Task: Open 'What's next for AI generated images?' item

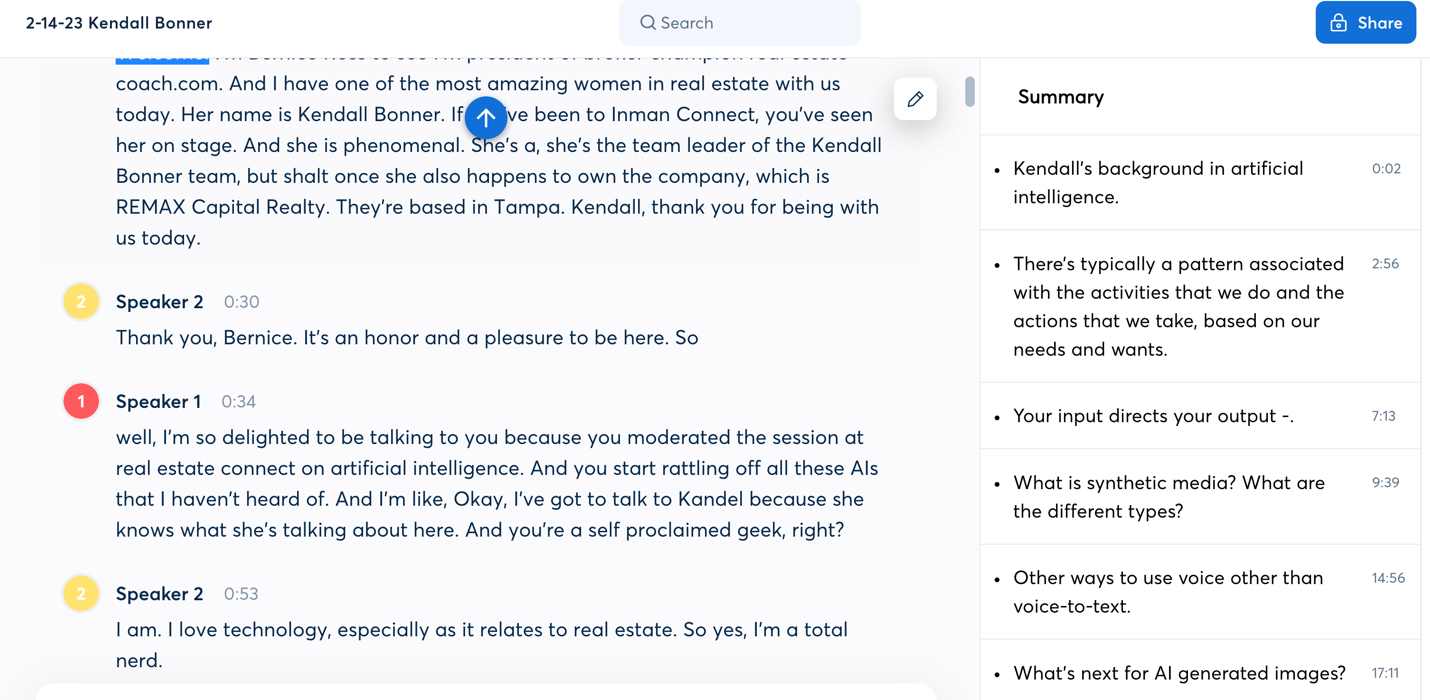Action: [1178, 673]
